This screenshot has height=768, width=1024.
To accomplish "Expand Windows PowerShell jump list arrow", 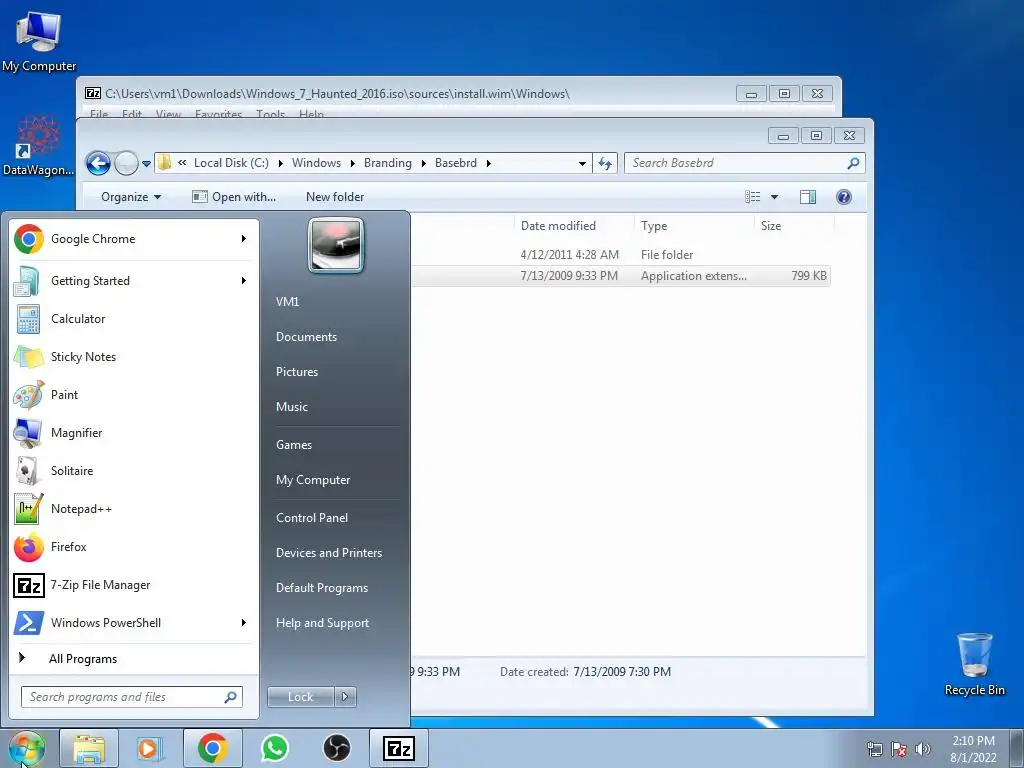I will (244, 622).
